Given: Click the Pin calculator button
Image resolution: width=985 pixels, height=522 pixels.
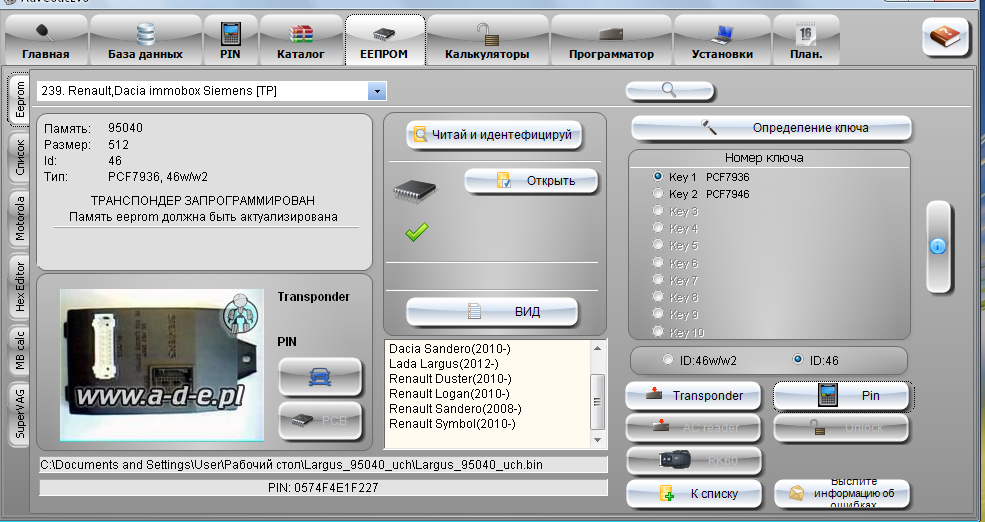Looking at the screenshot, I should click(841, 396).
